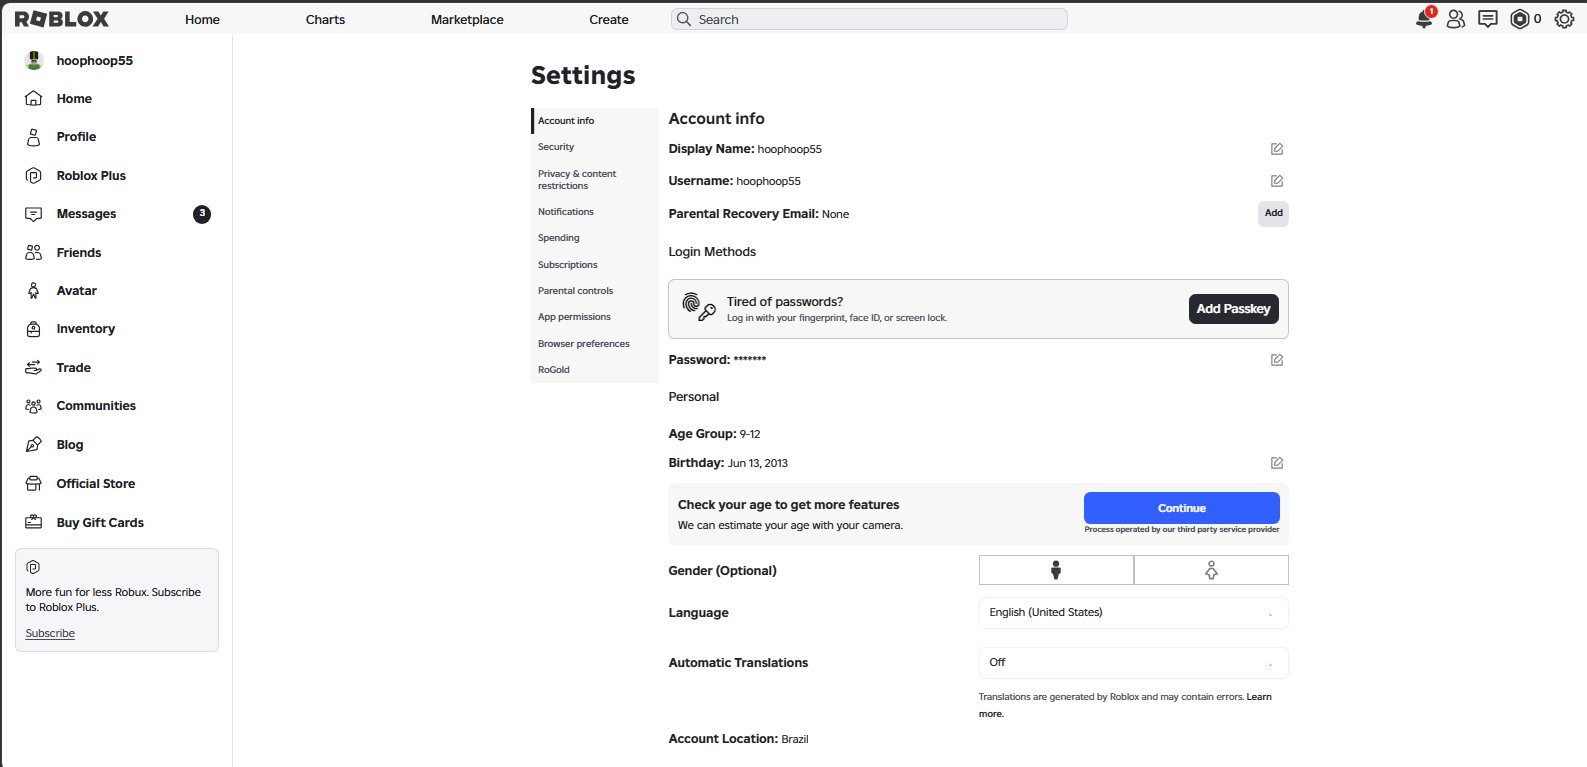Edit the Birthday with pencil icon
Image resolution: width=1587 pixels, height=767 pixels.
(x=1277, y=463)
